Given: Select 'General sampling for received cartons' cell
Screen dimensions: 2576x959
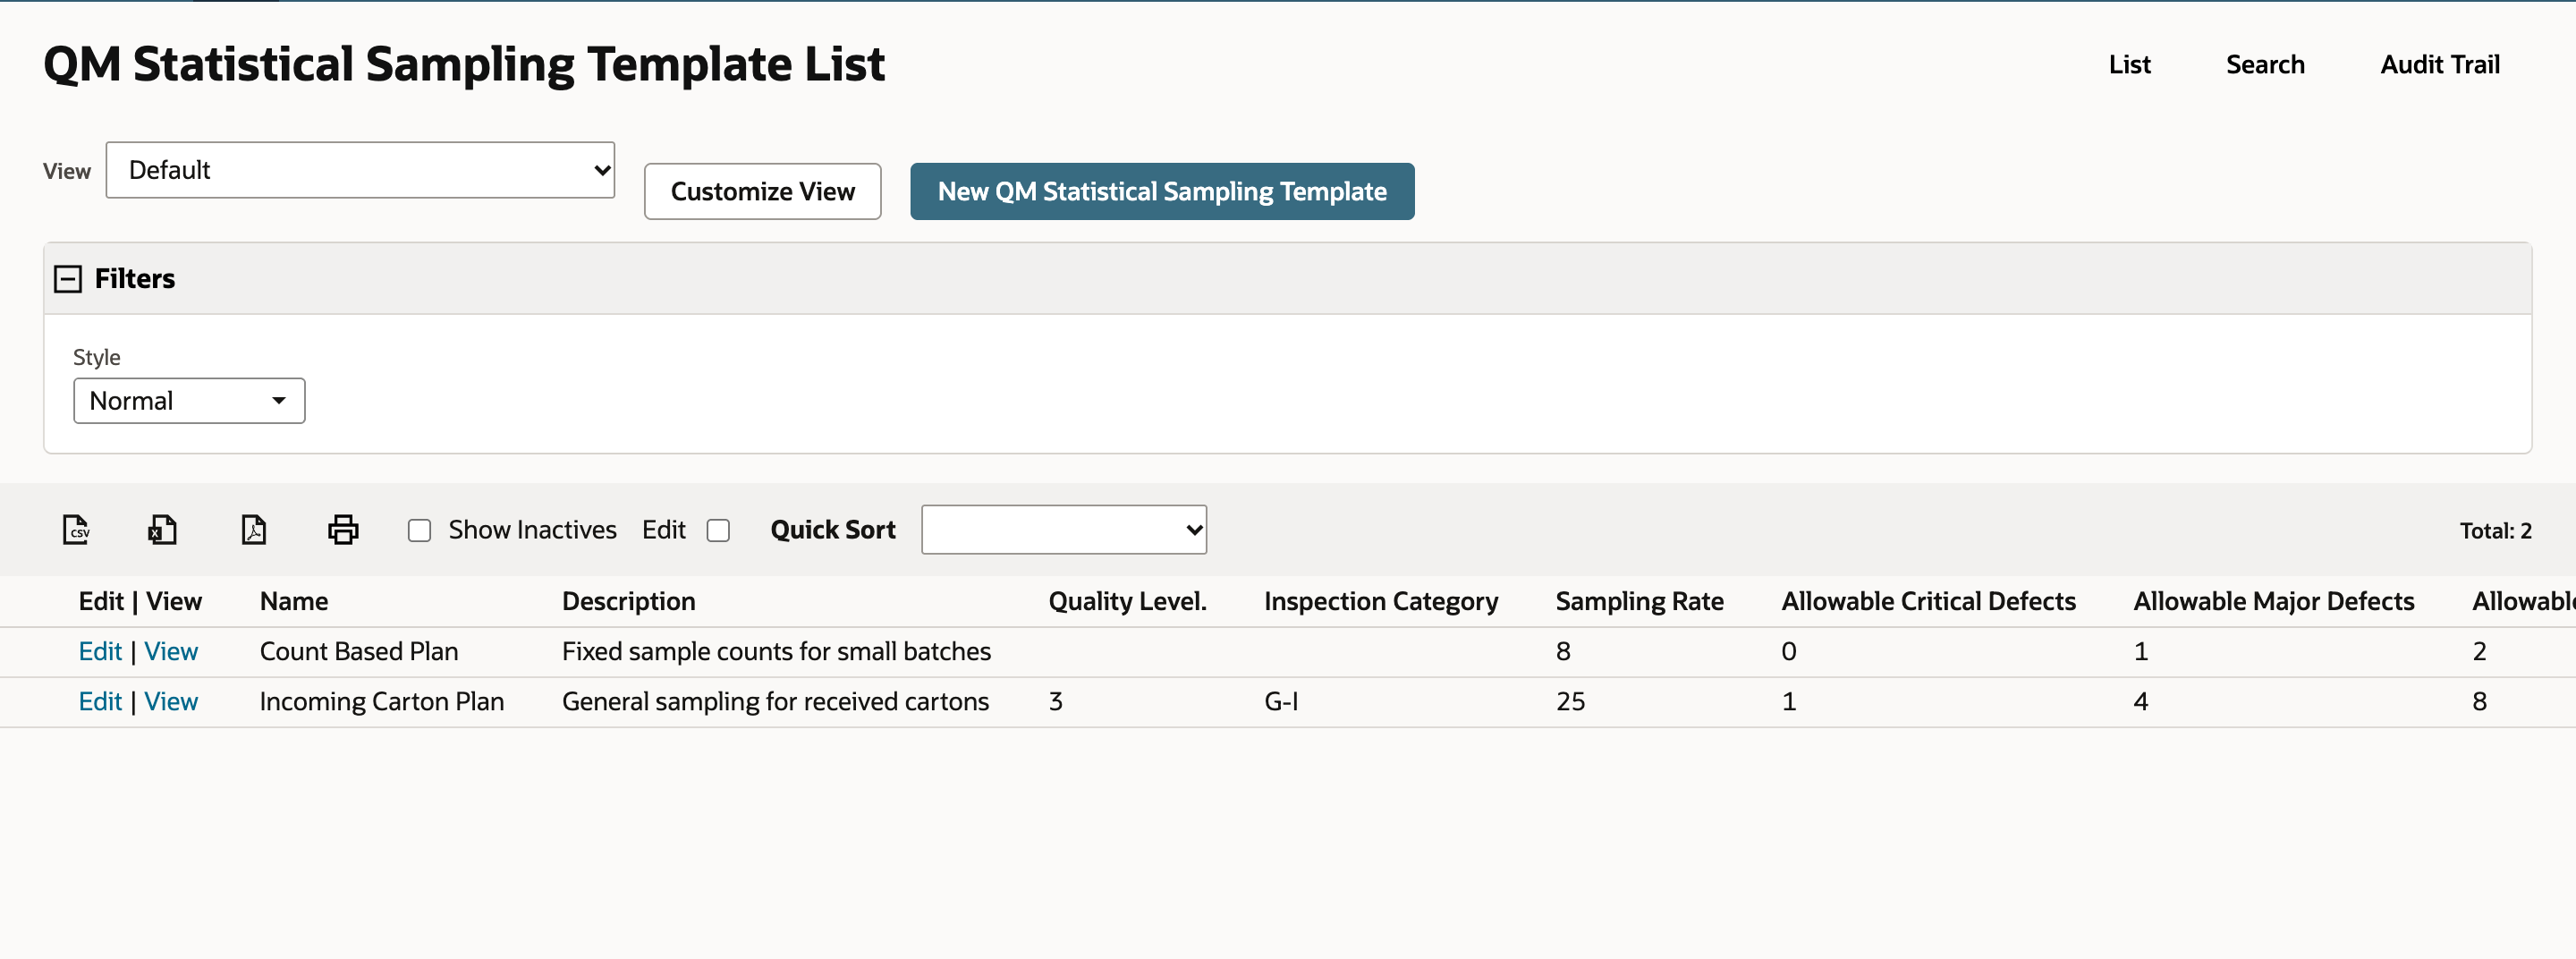Looking at the screenshot, I should [775, 702].
